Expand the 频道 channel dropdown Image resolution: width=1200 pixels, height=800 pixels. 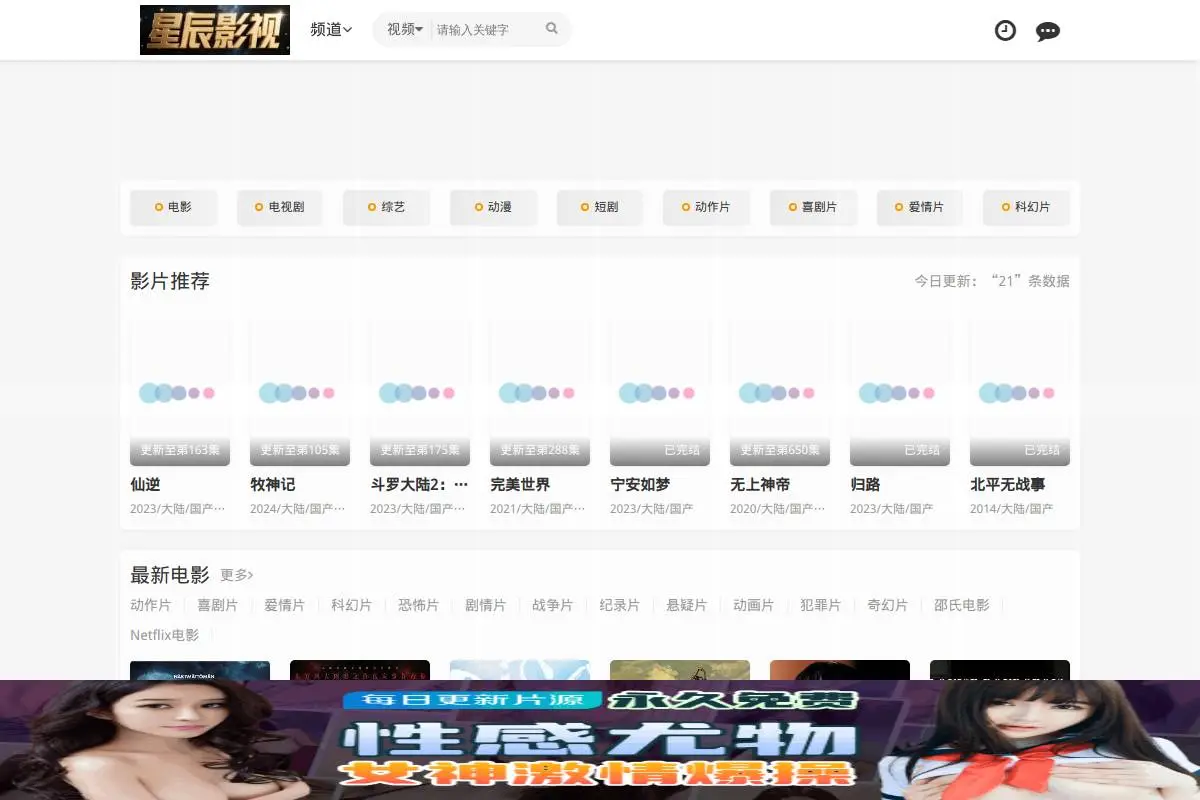coord(331,30)
